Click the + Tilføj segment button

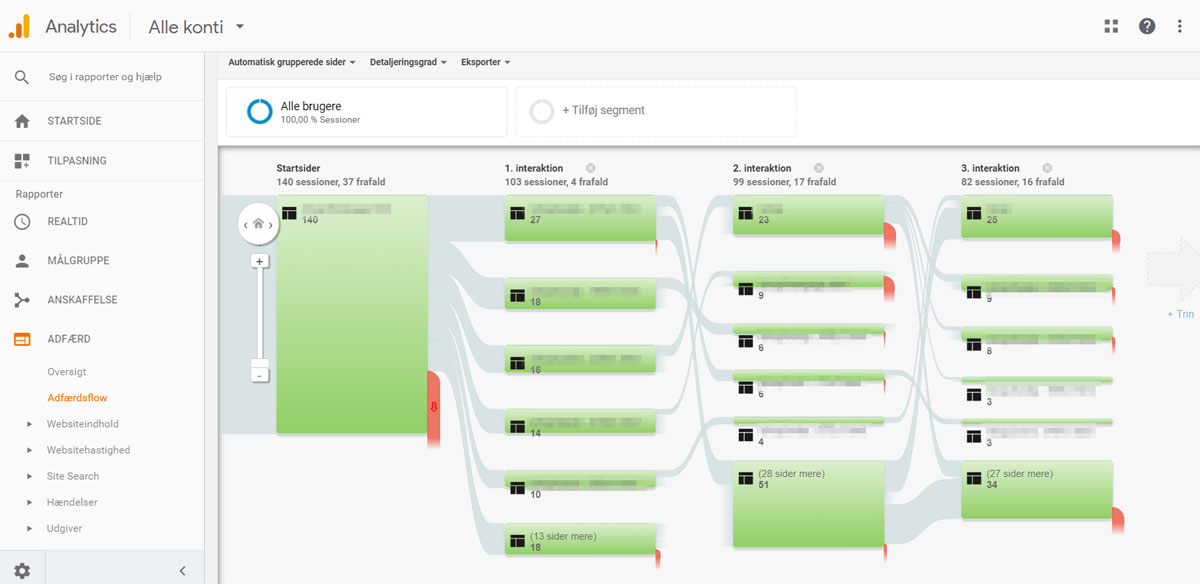[656, 111]
